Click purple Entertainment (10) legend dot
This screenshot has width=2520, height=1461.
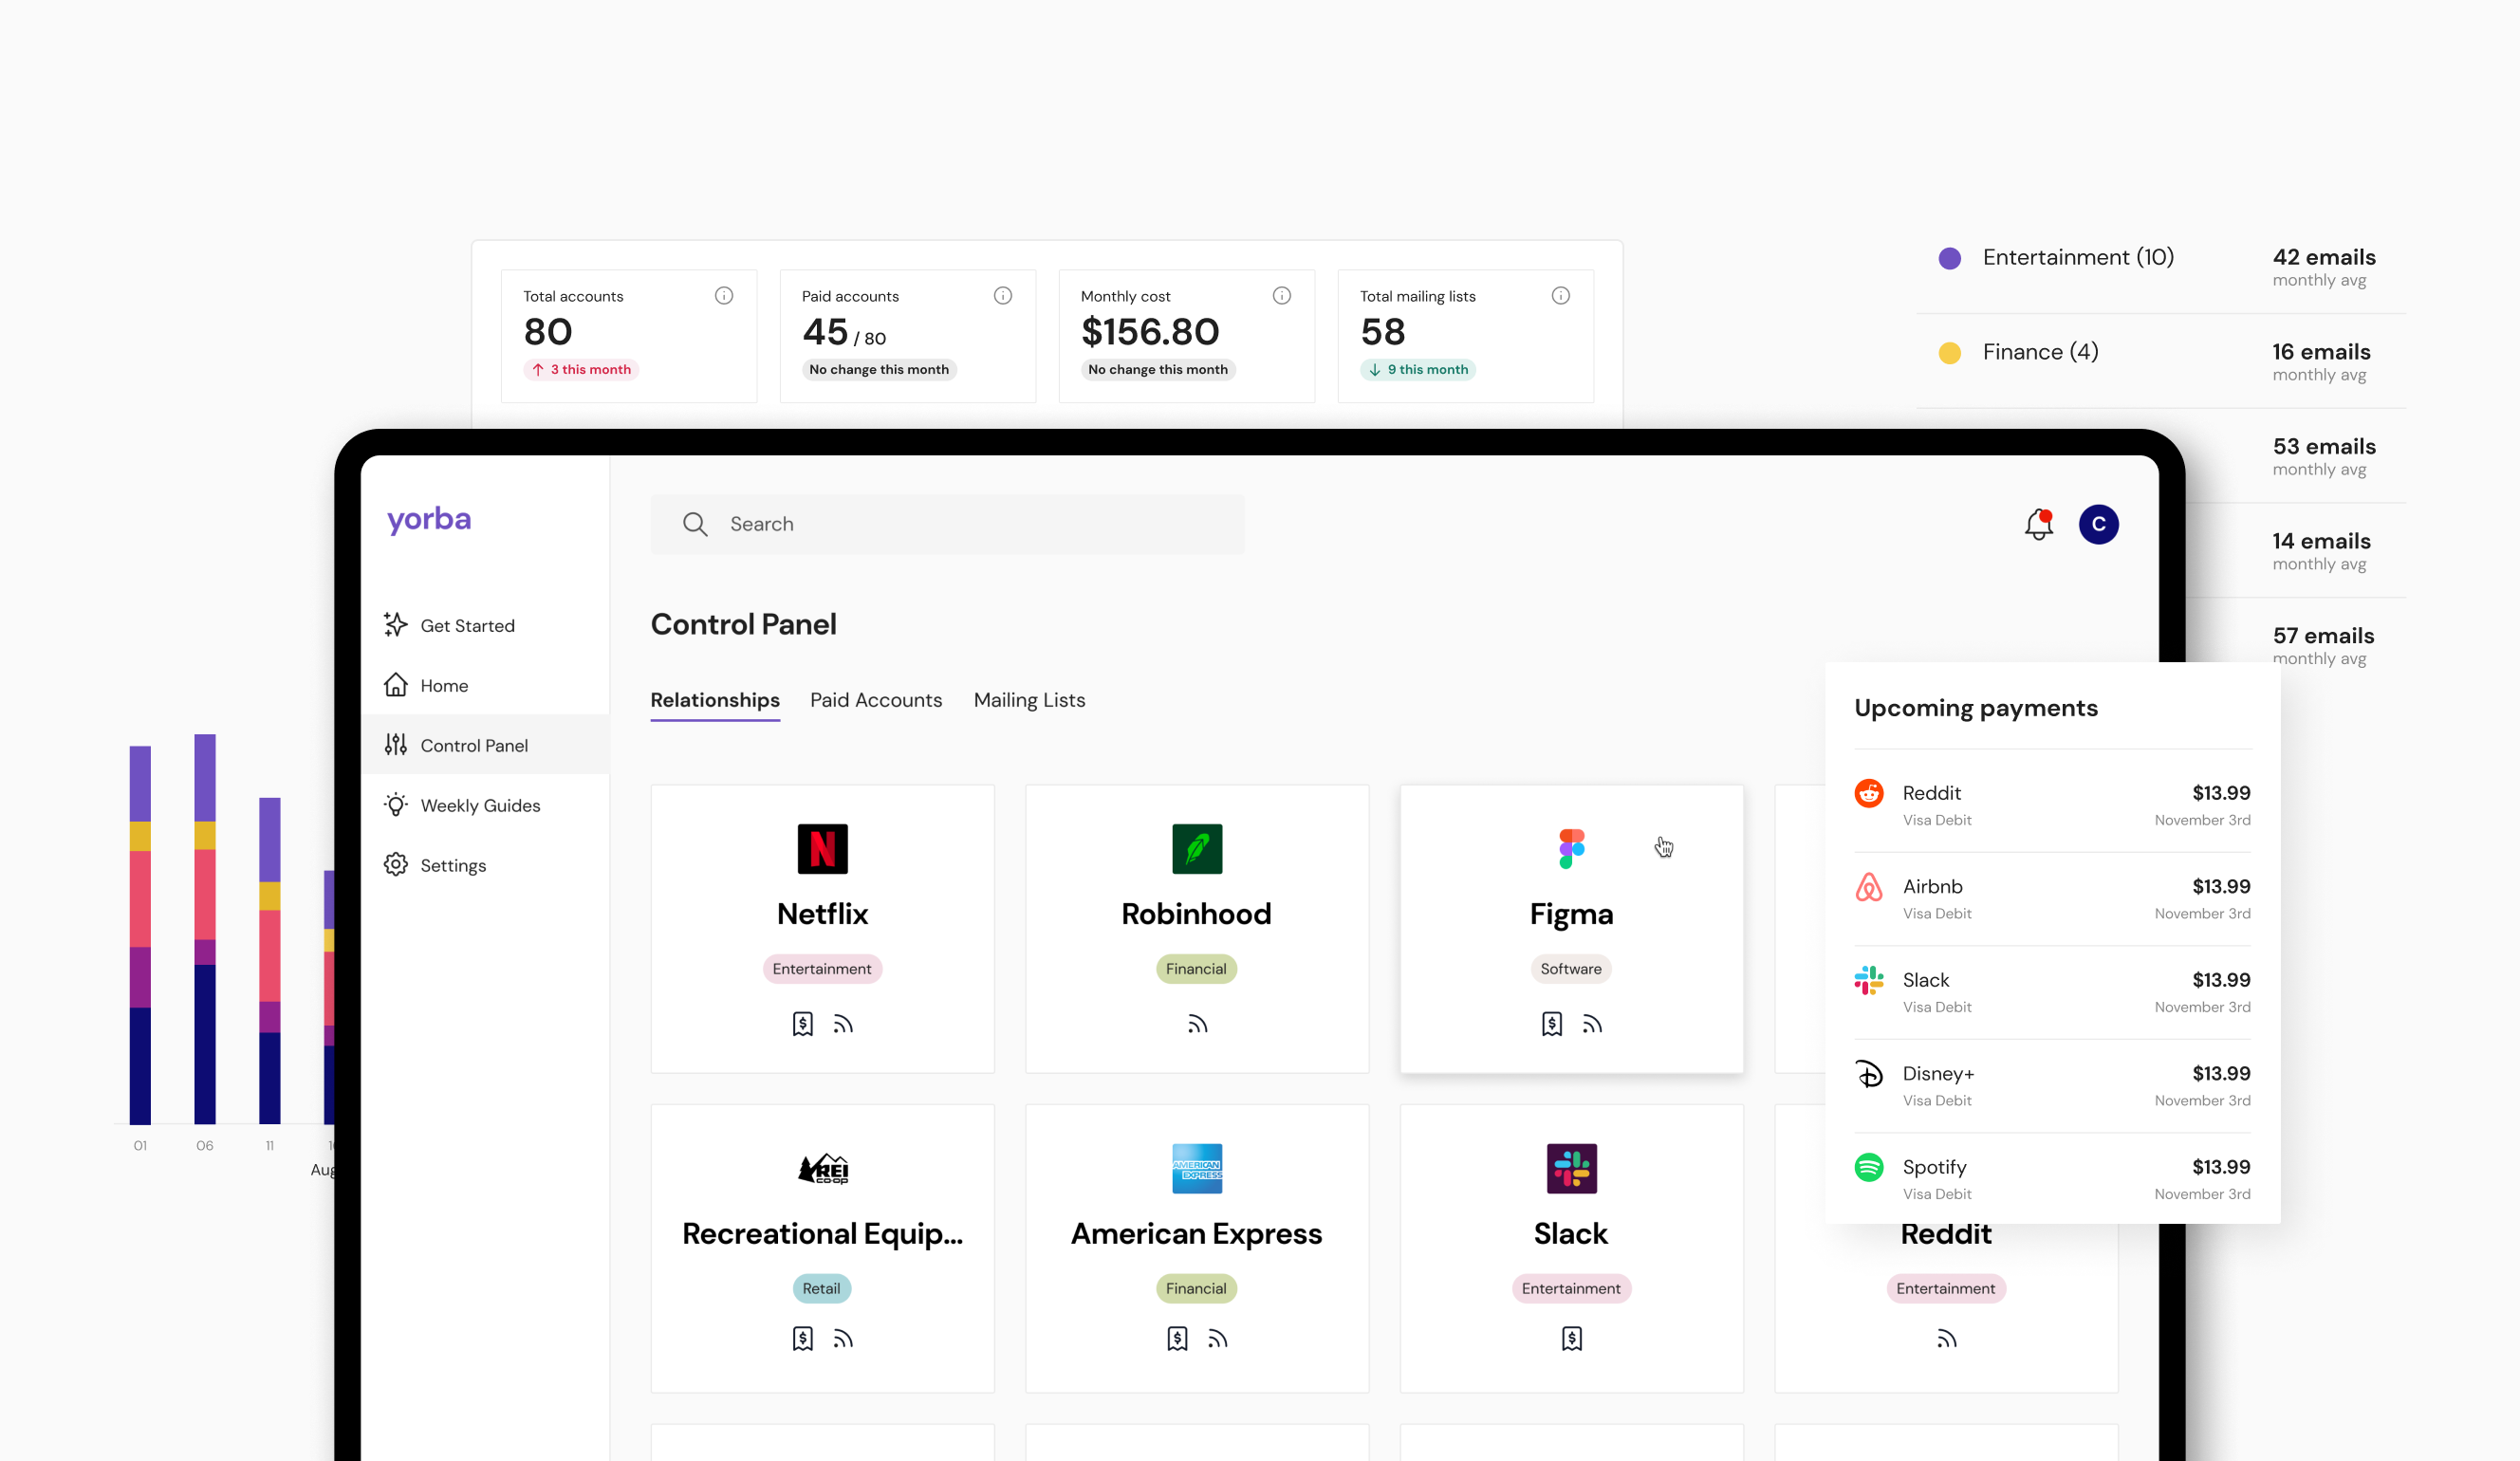point(1950,258)
